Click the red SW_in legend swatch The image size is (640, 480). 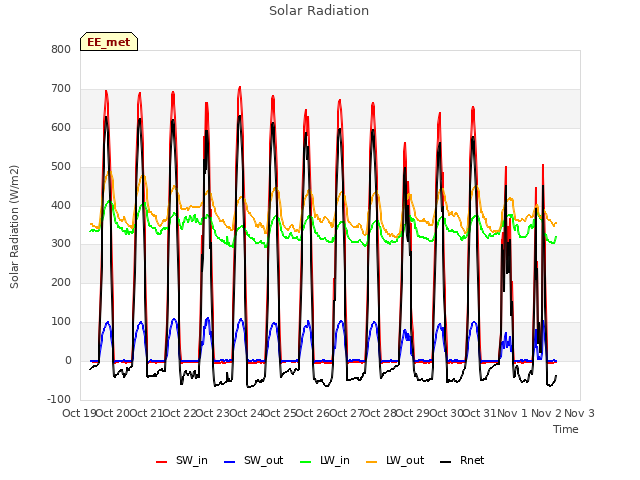[x=162, y=462]
